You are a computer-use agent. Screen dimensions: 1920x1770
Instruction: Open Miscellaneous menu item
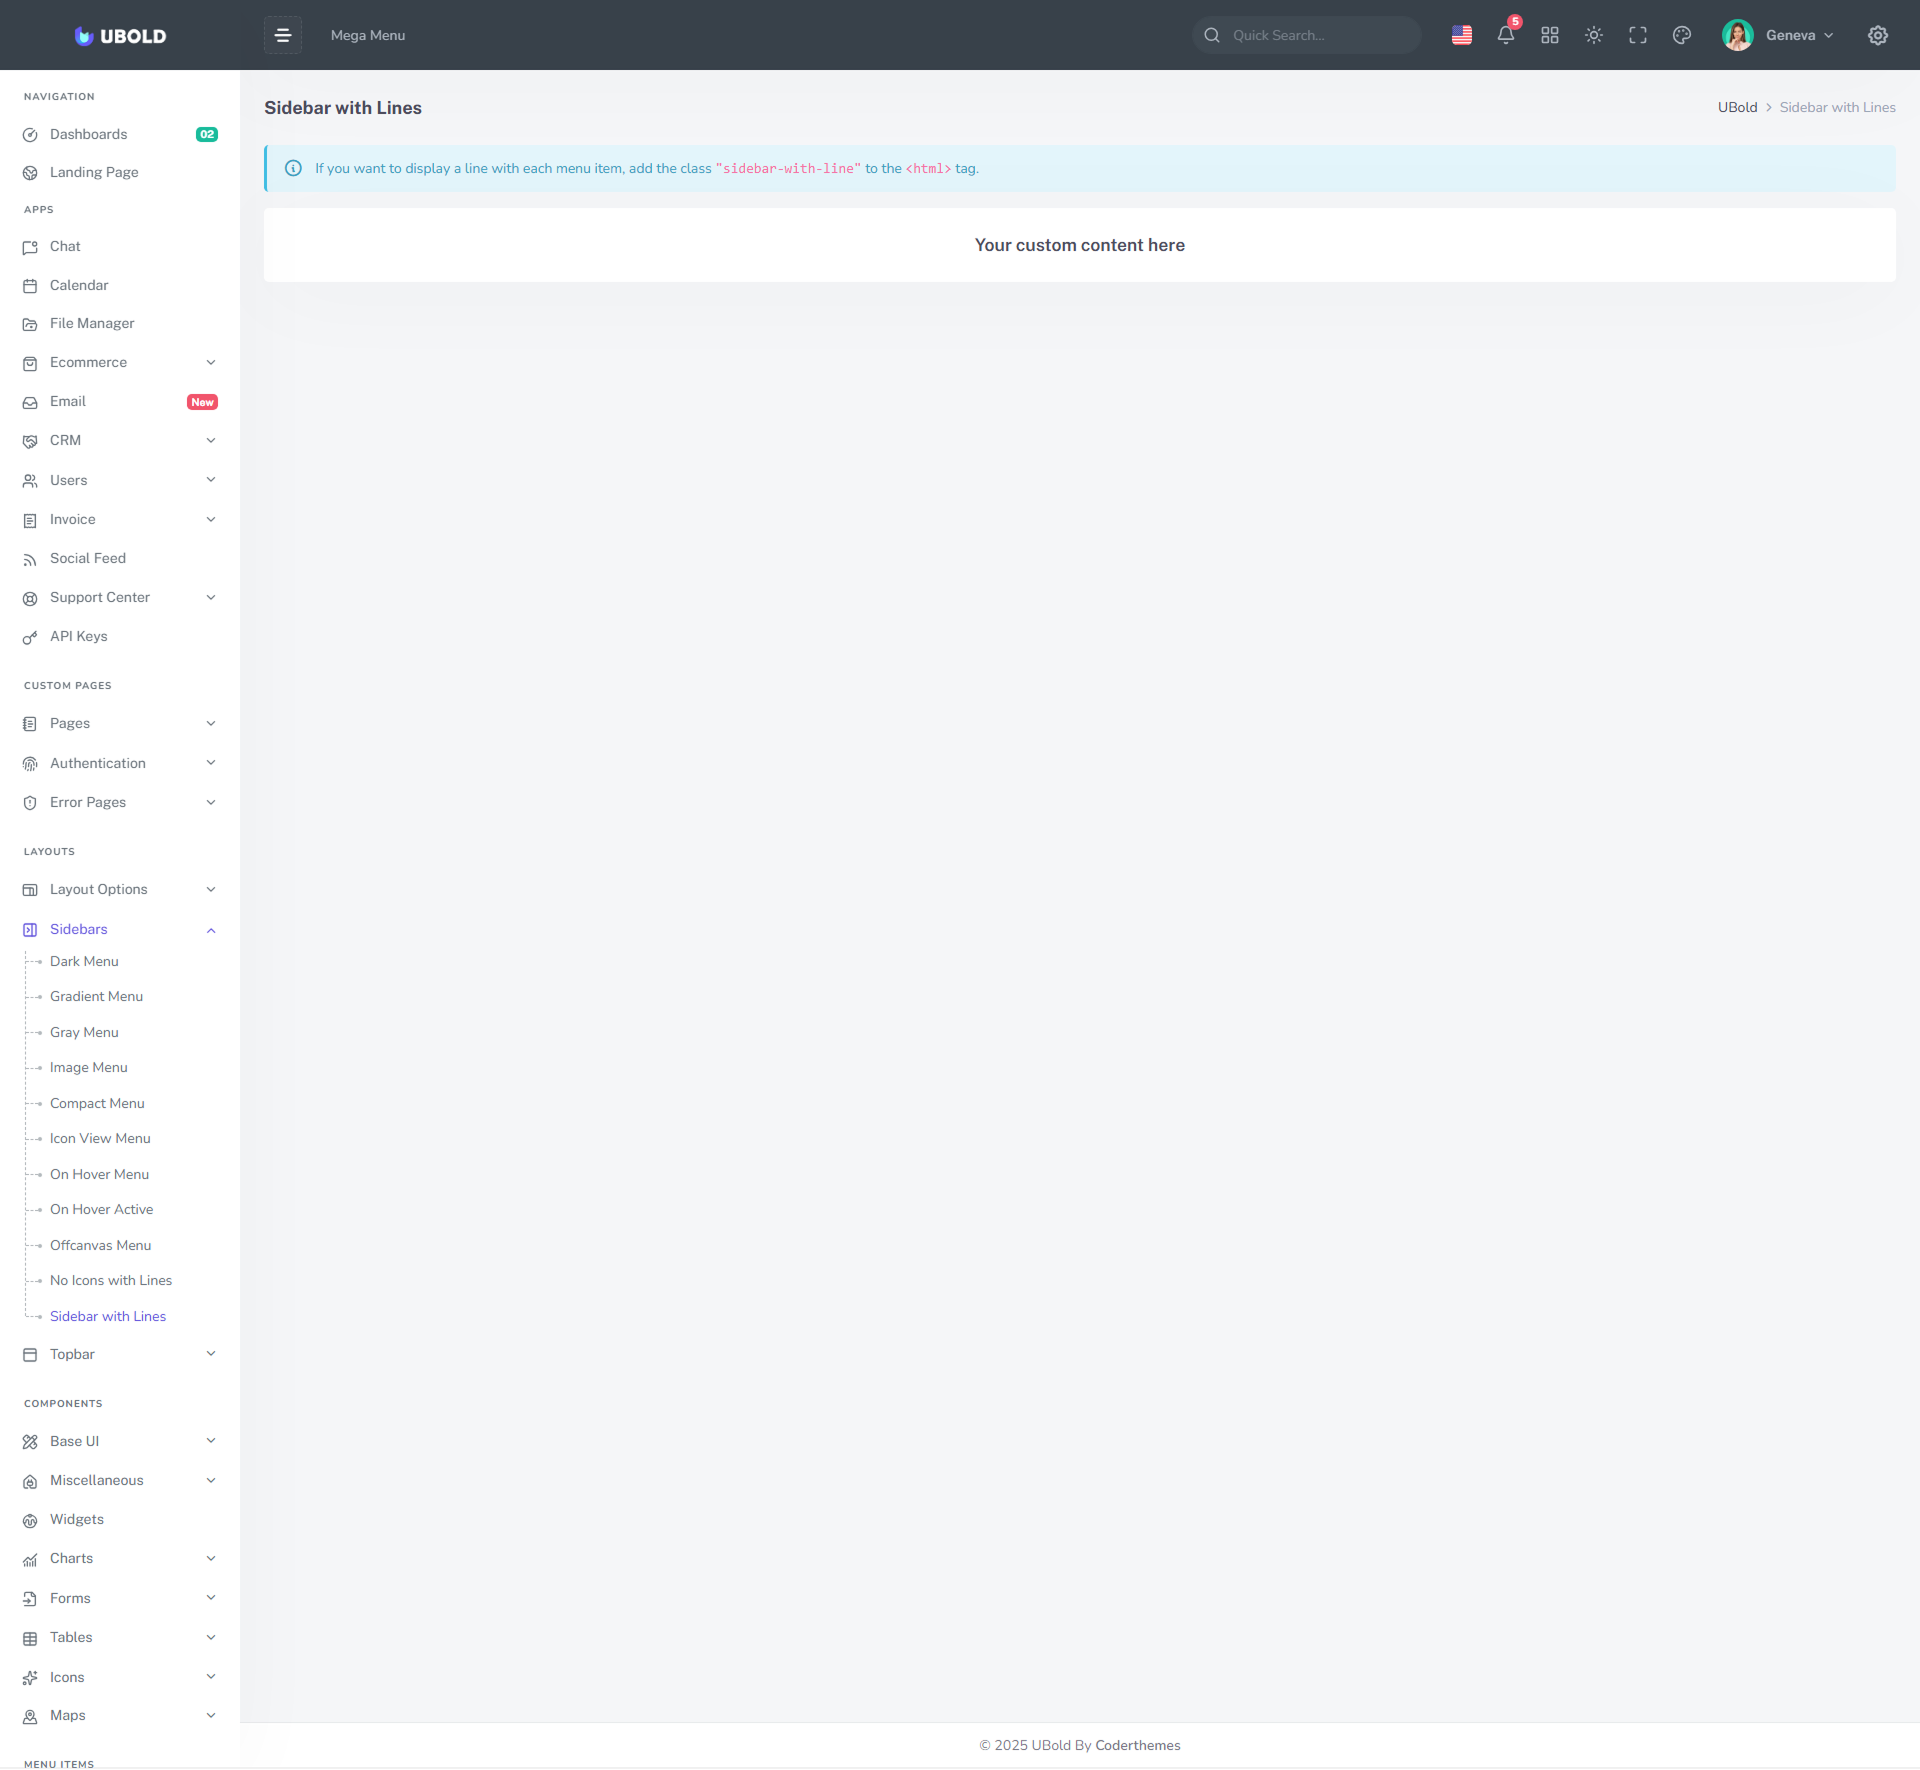click(x=120, y=1481)
